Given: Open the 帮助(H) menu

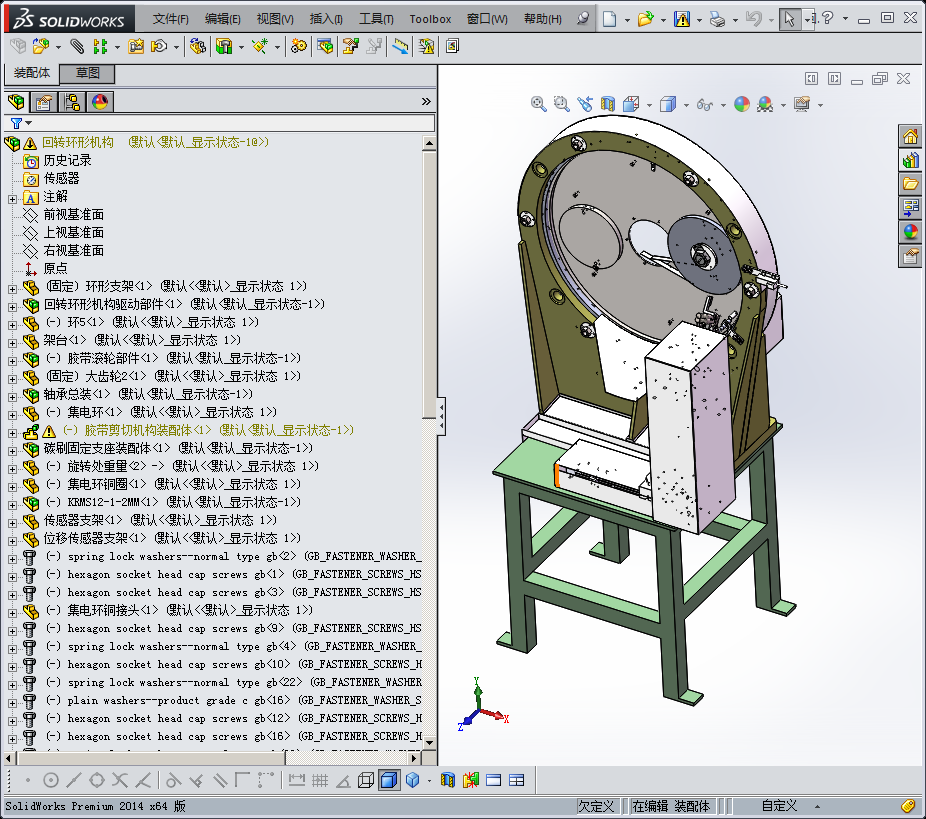Looking at the screenshot, I should pos(542,19).
